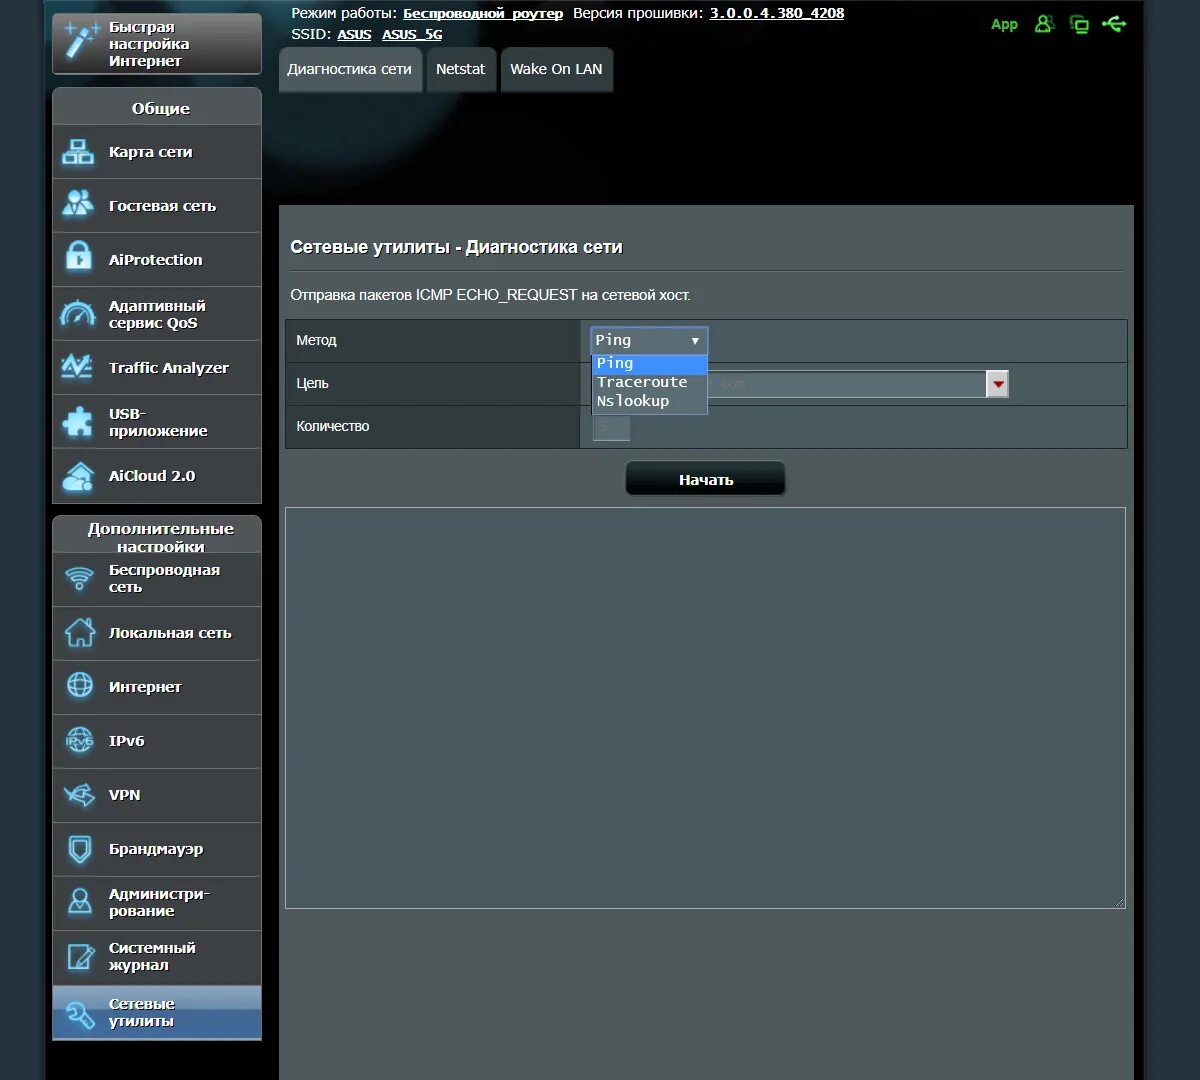Open Системный журнал menu item

[157, 957]
